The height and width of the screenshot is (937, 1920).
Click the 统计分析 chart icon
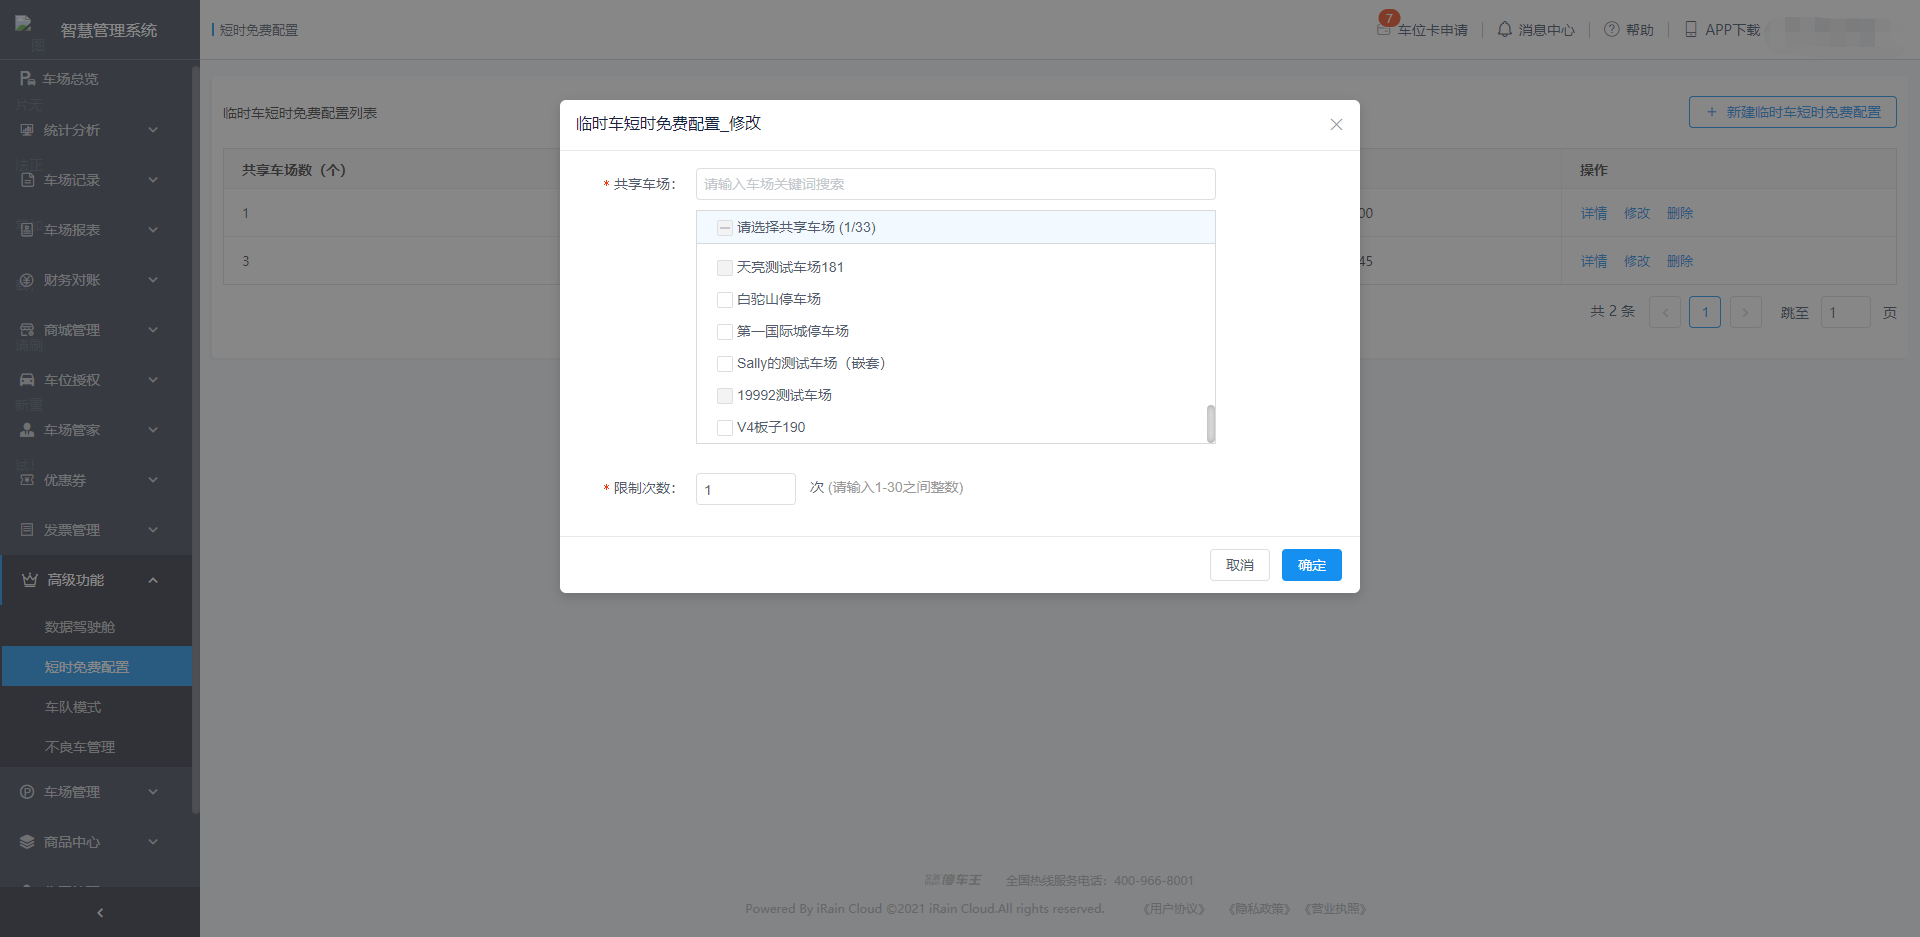click(27, 130)
